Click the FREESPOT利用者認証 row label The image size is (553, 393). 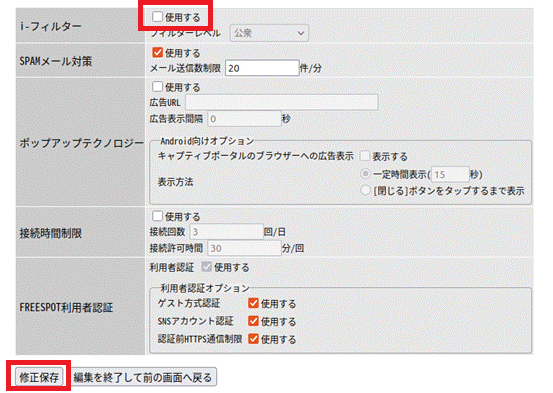[66, 307]
